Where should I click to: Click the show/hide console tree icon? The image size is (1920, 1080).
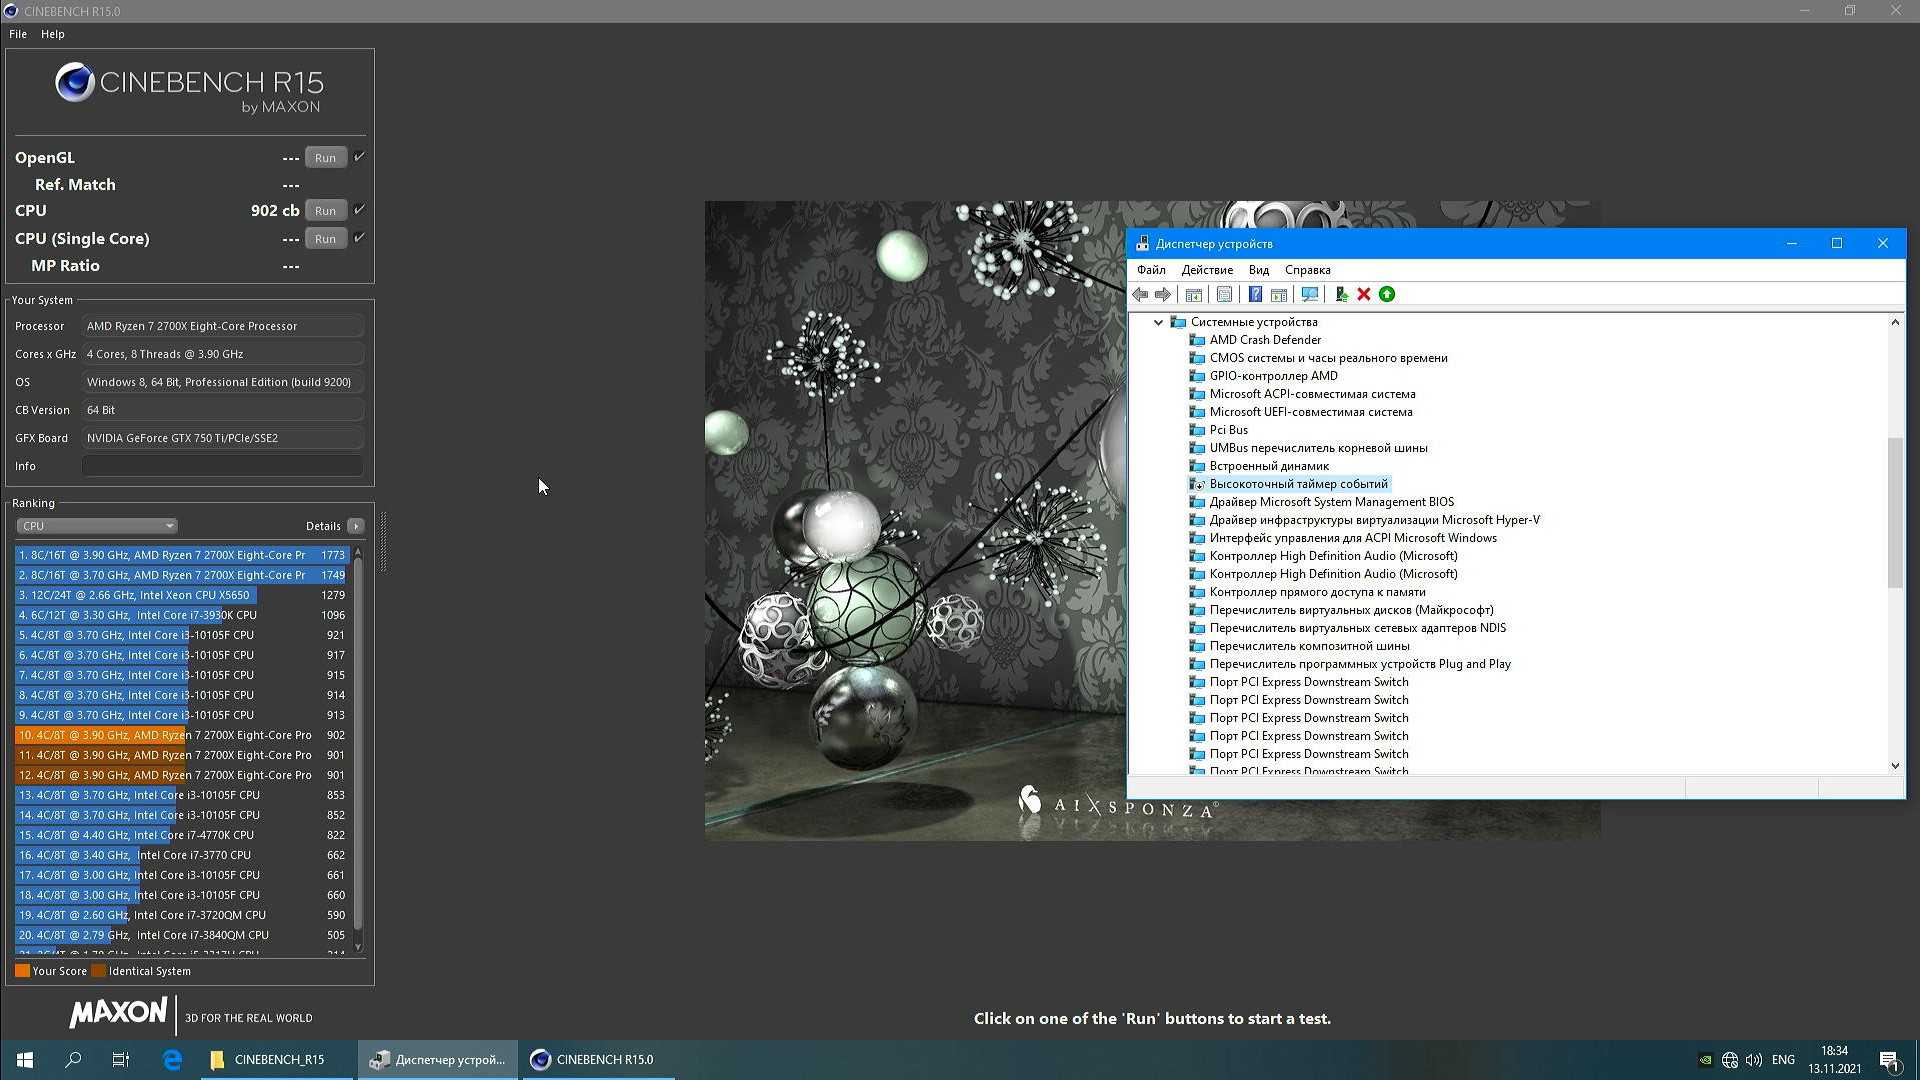1193,294
